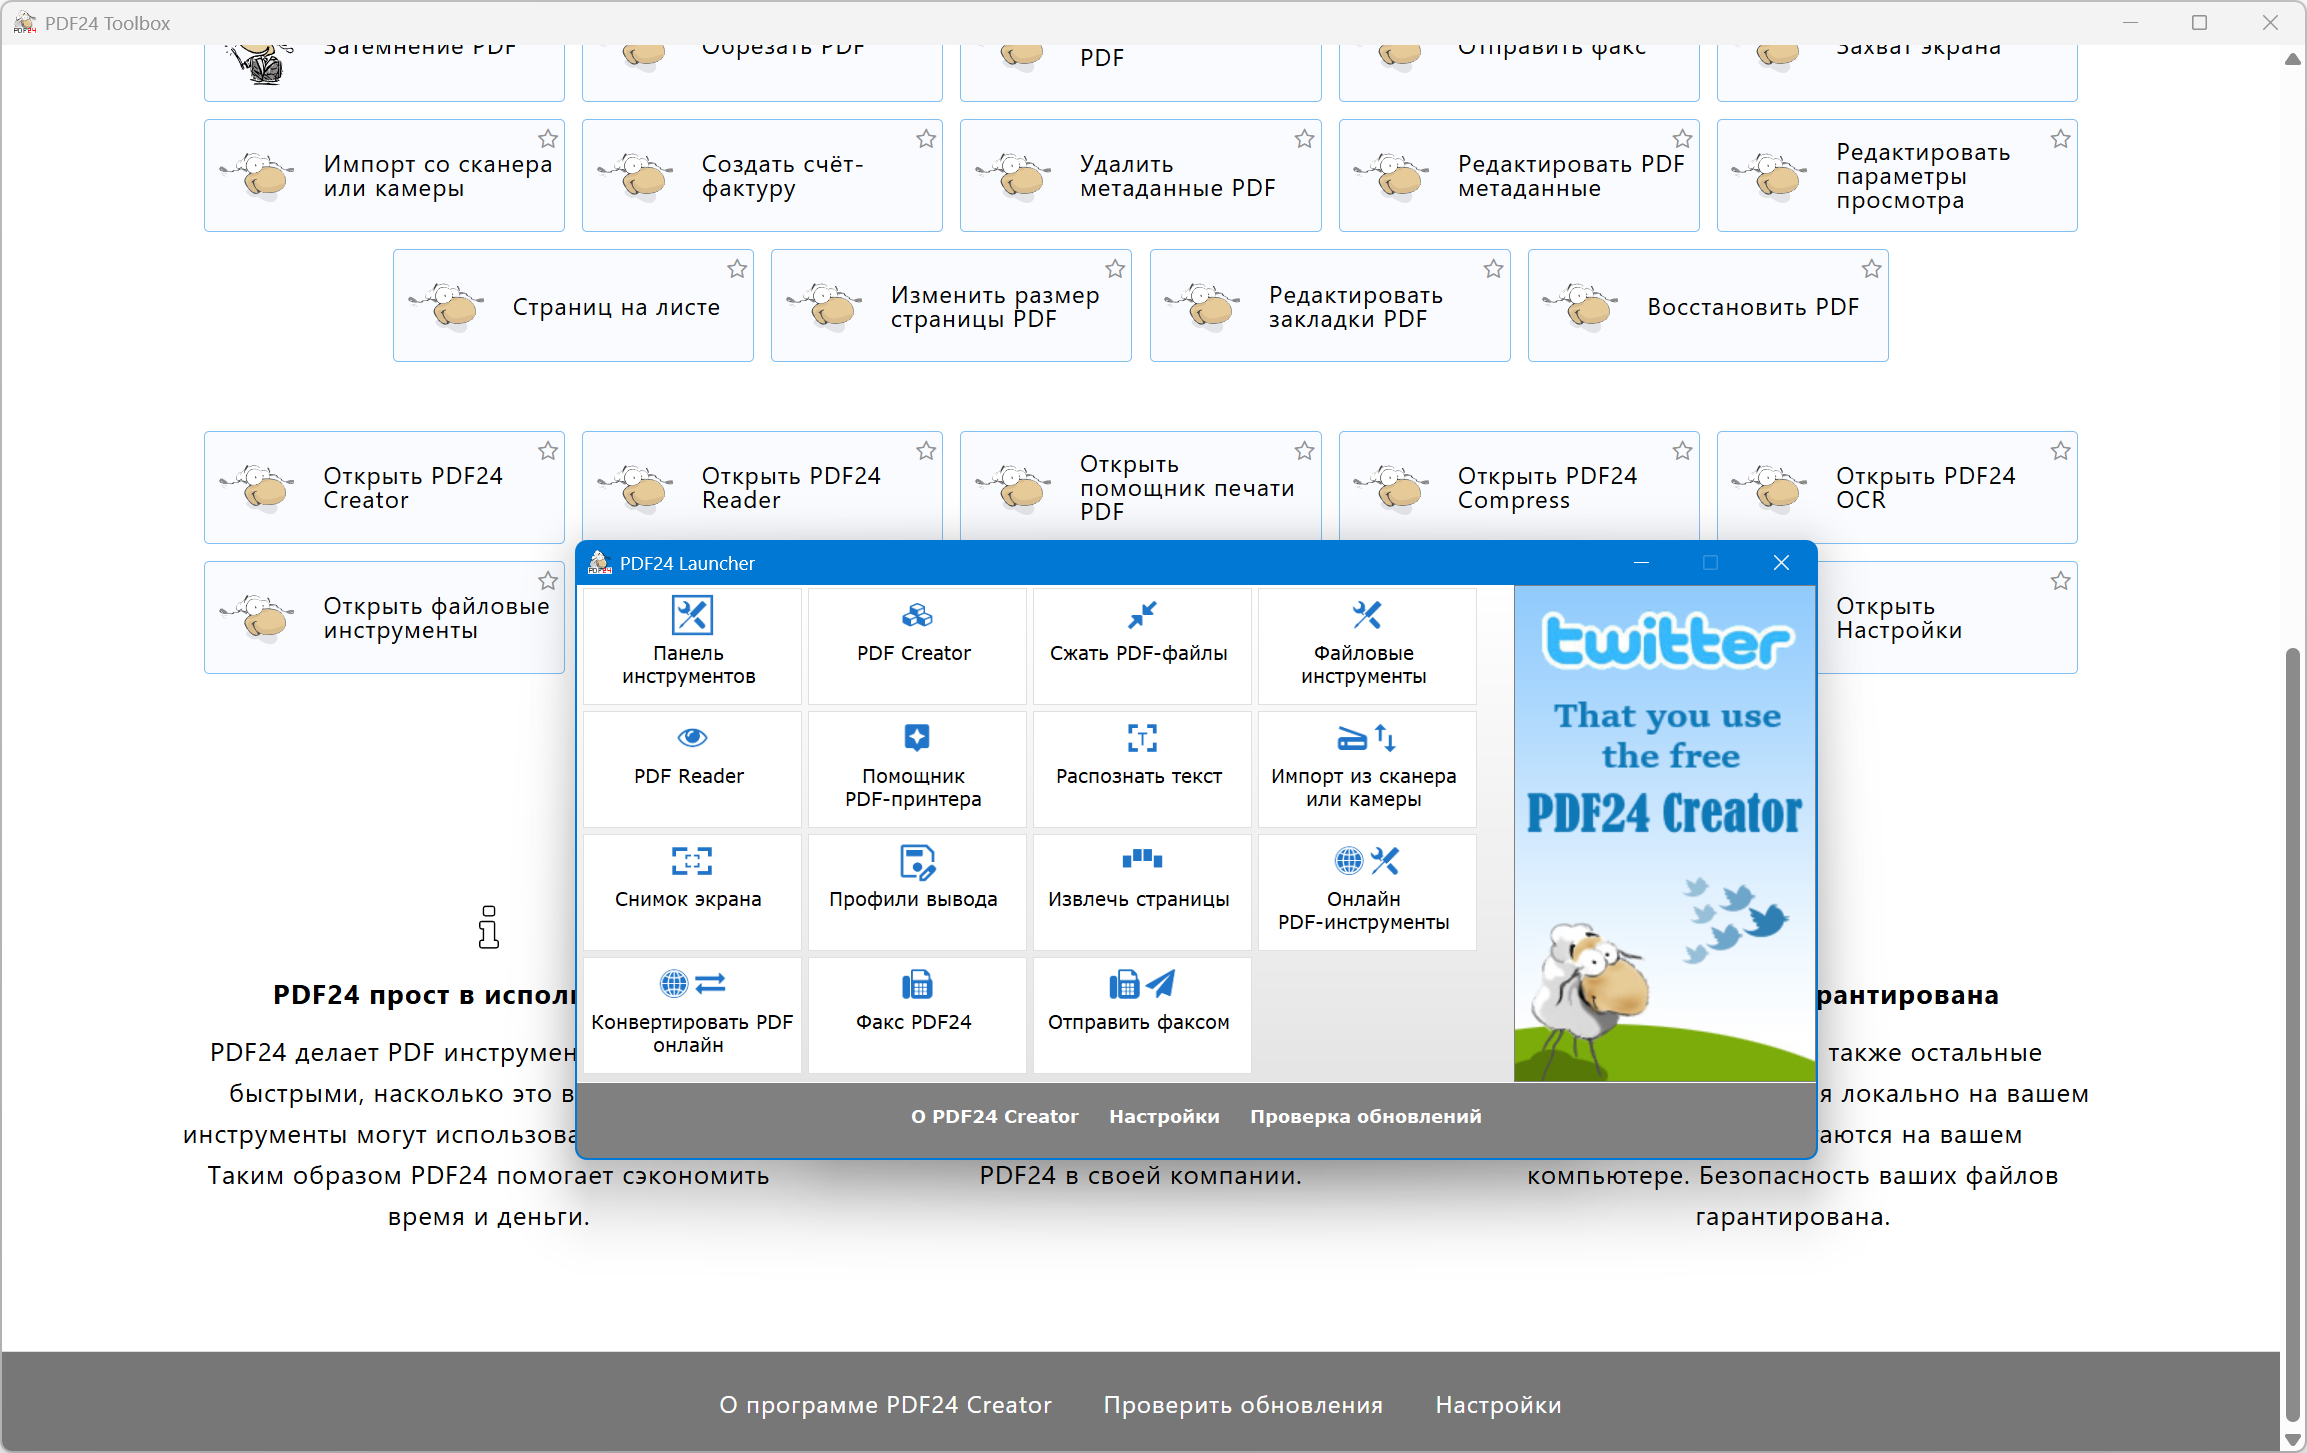The image size is (2307, 1453).
Task: Open the Сжать PDF-файлы tool
Action: tap(1140, 645)
